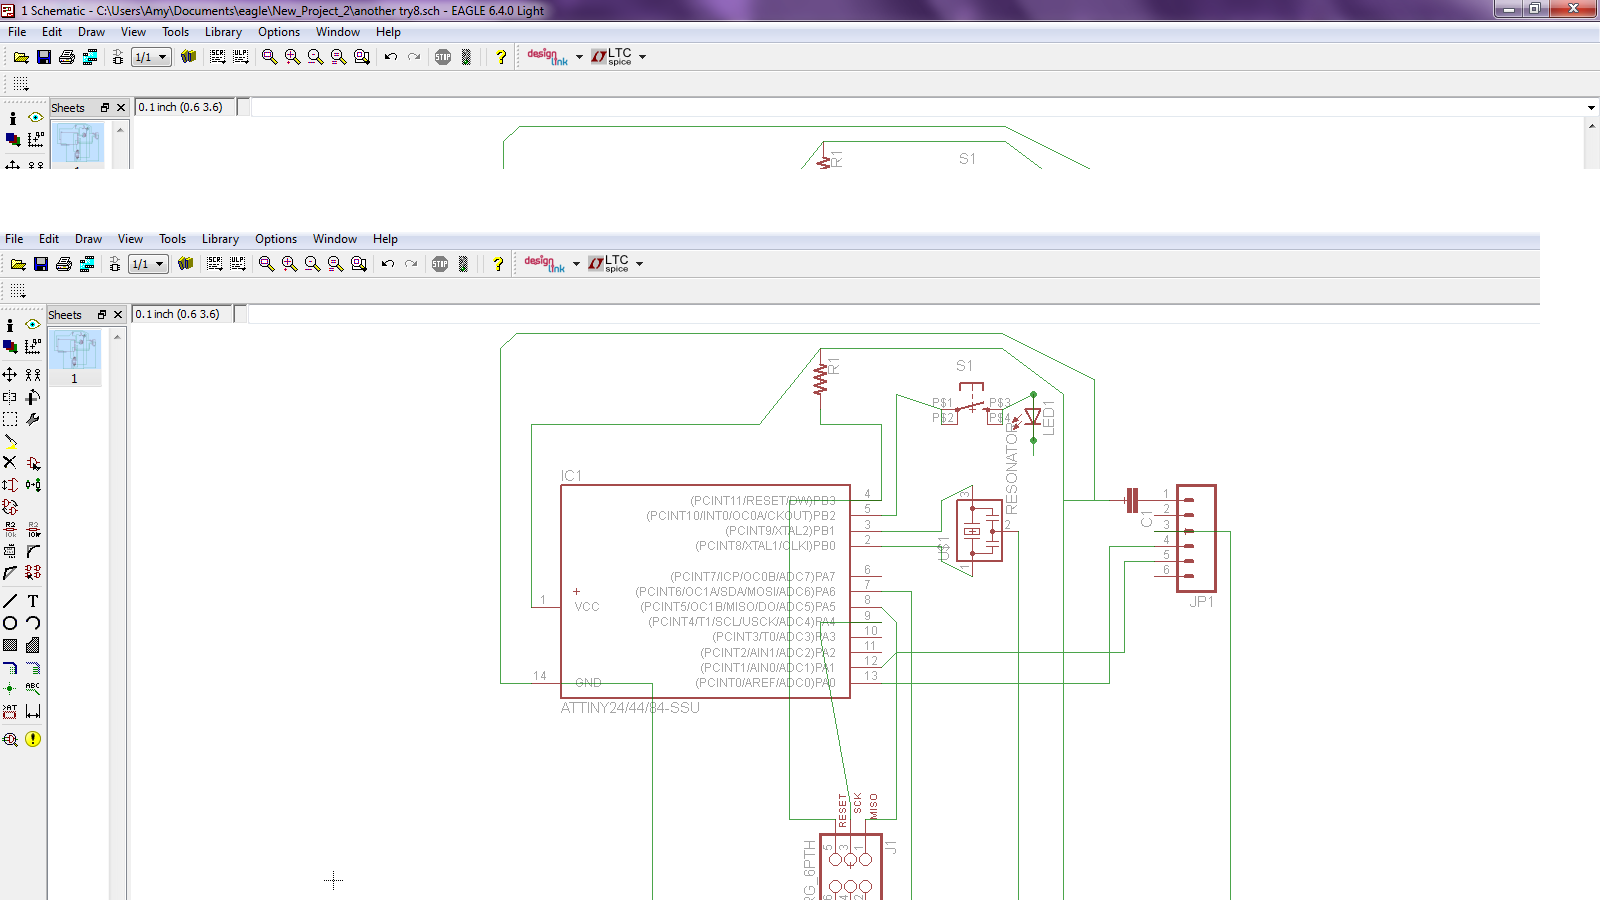Open the command line history dropdown arrow
Screen dimensions: 1600x900
coord(1591,108)
